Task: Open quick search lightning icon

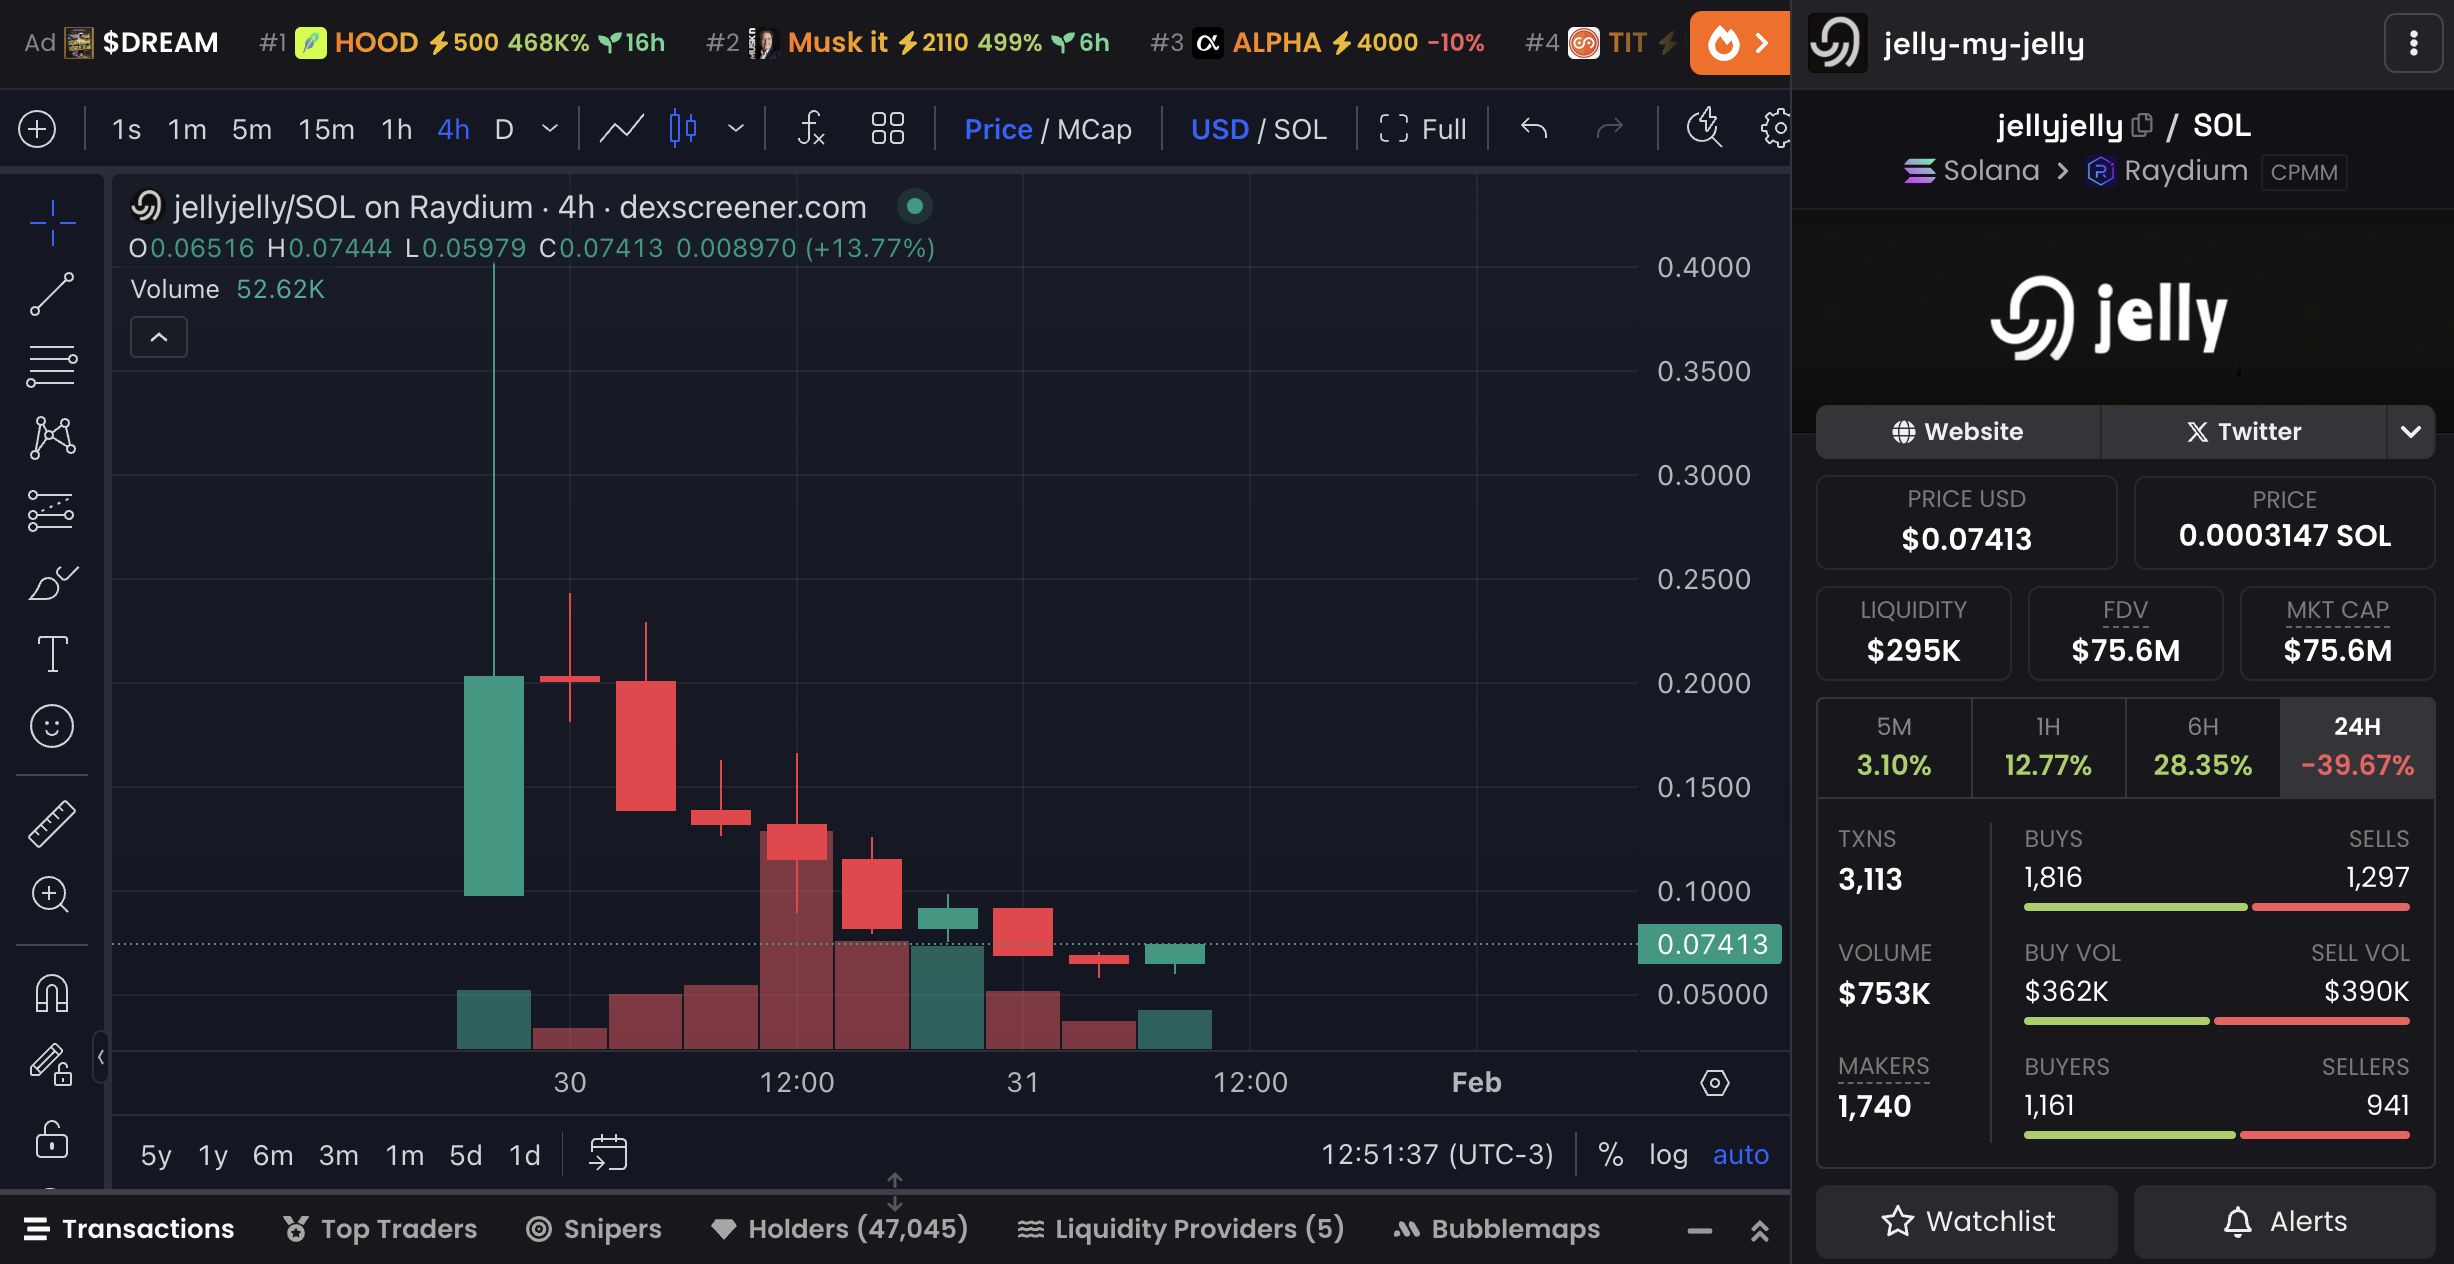Action: click(1704, 129)
